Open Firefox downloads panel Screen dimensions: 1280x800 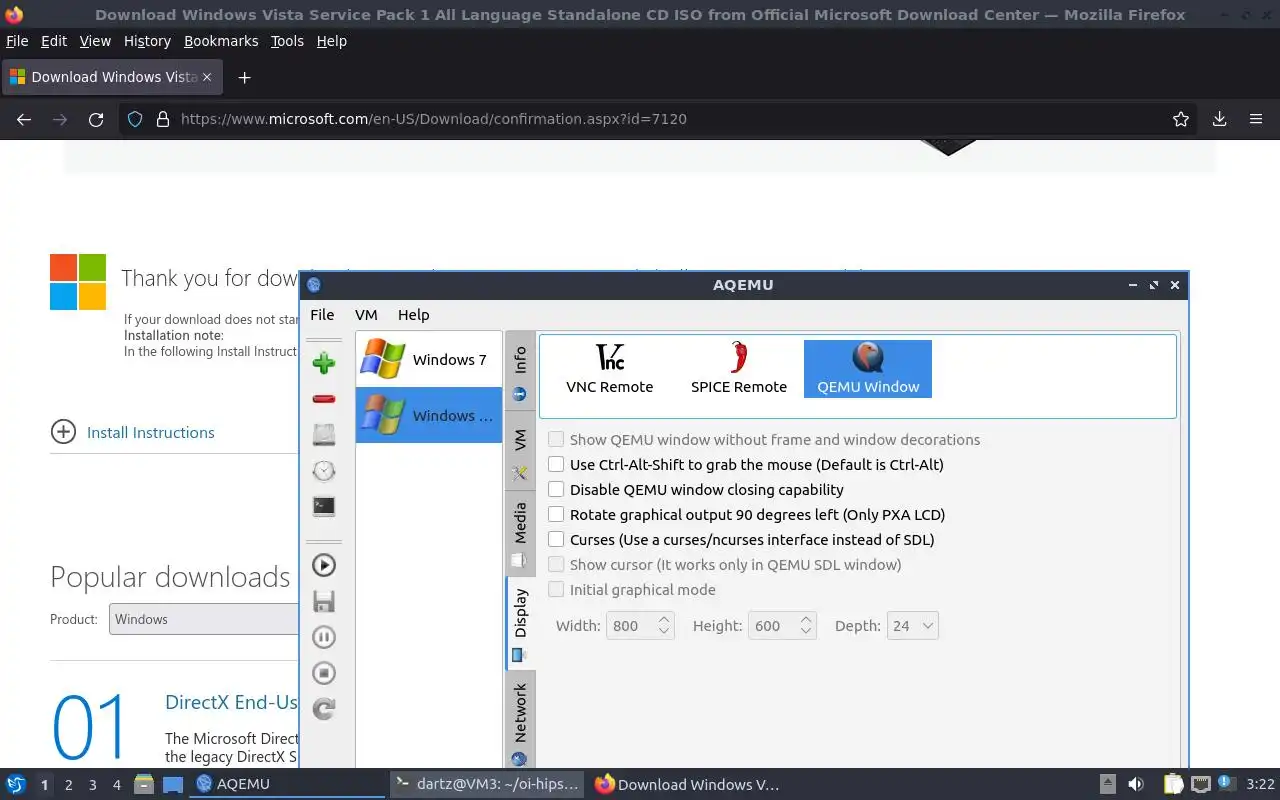click(1219, 119)
